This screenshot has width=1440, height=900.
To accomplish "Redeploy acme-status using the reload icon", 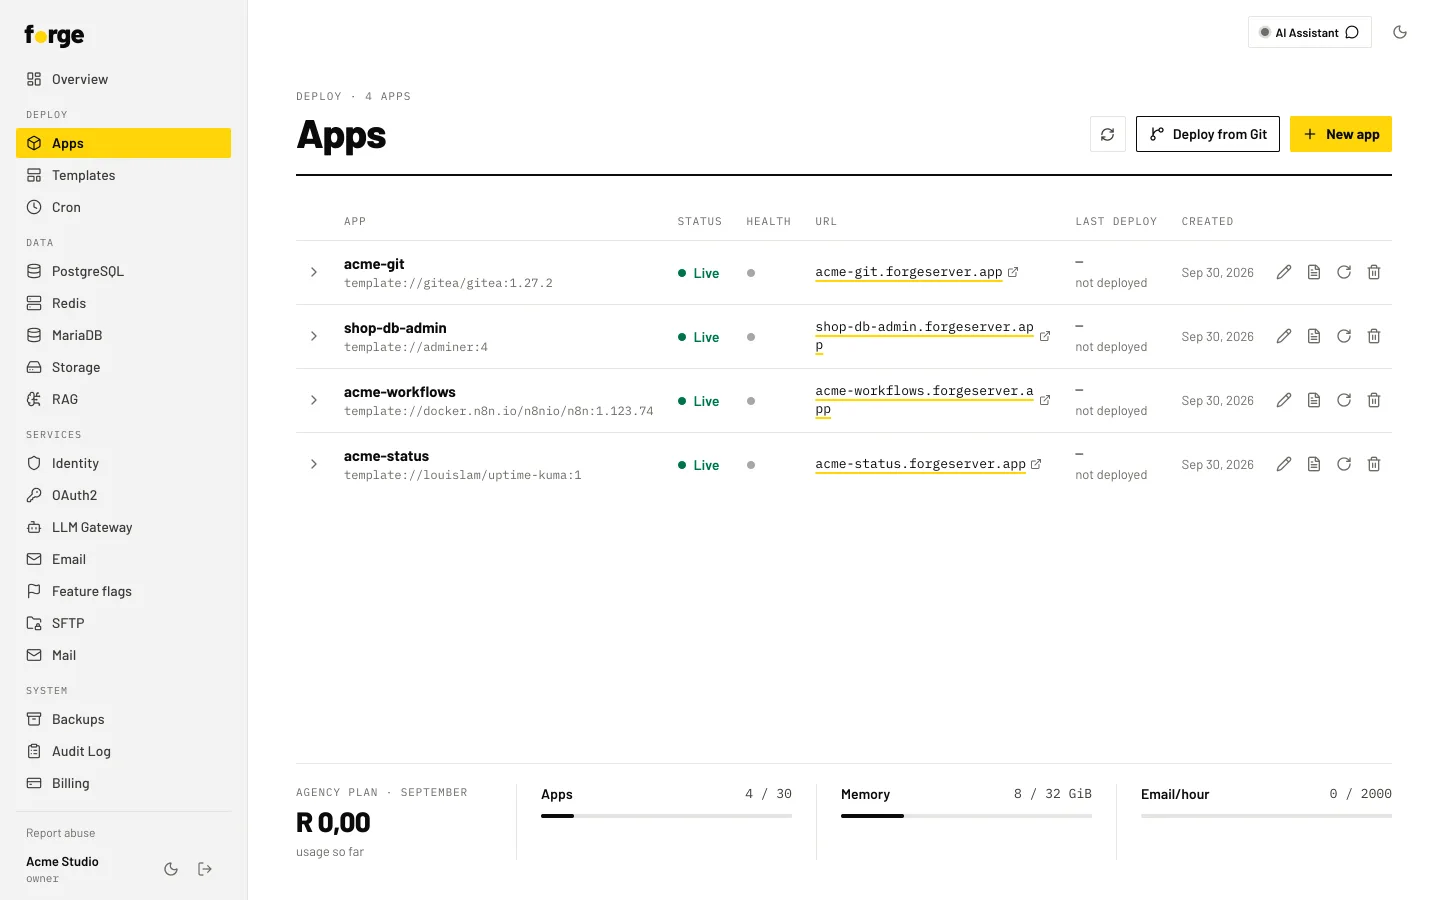I will coord(1344,464).
